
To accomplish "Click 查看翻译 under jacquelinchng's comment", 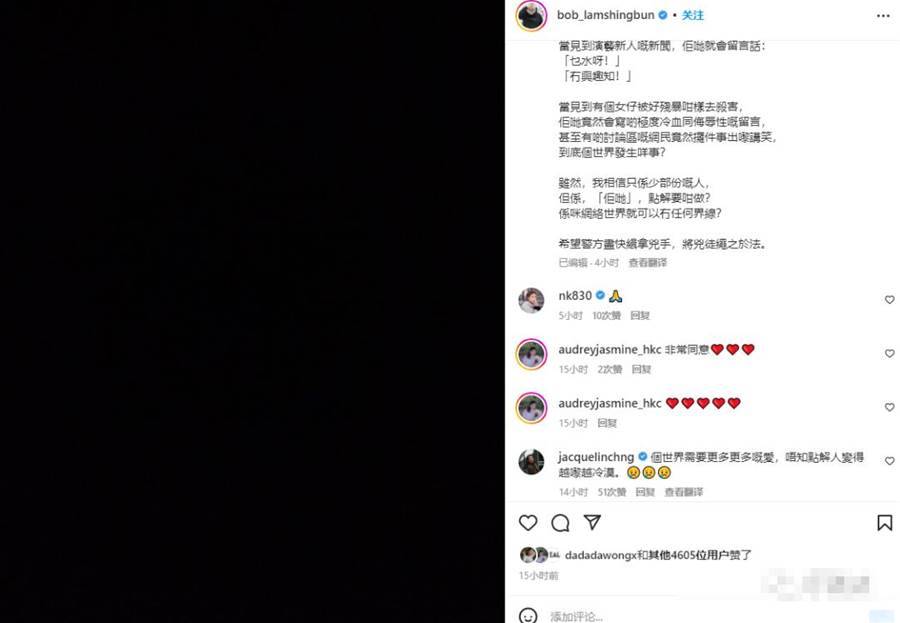I will [x=684, y=492].
